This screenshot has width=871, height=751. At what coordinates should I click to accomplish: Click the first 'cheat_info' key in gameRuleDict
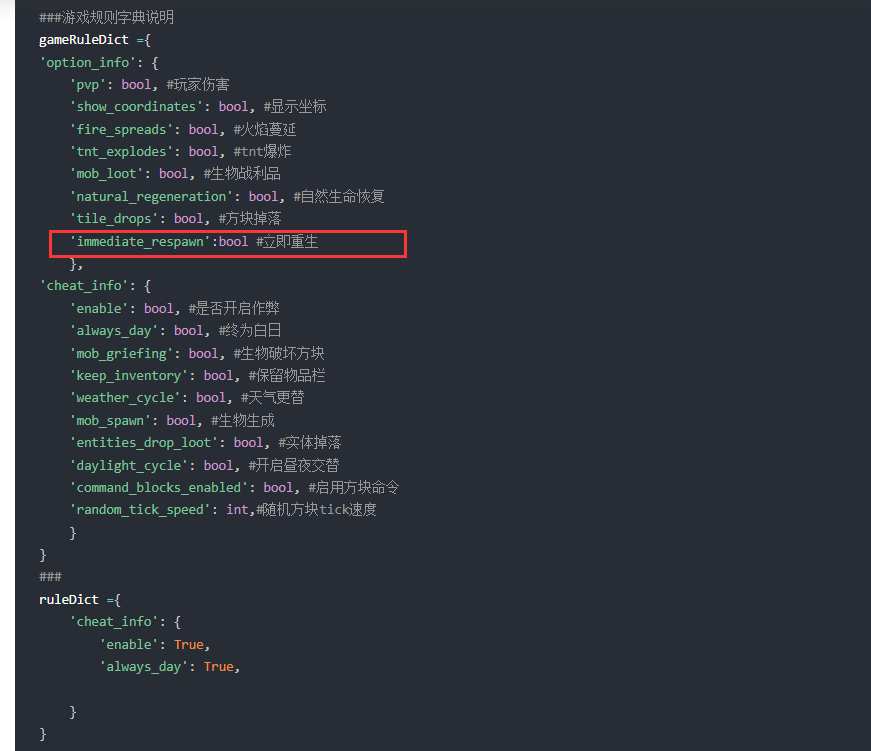84,286
